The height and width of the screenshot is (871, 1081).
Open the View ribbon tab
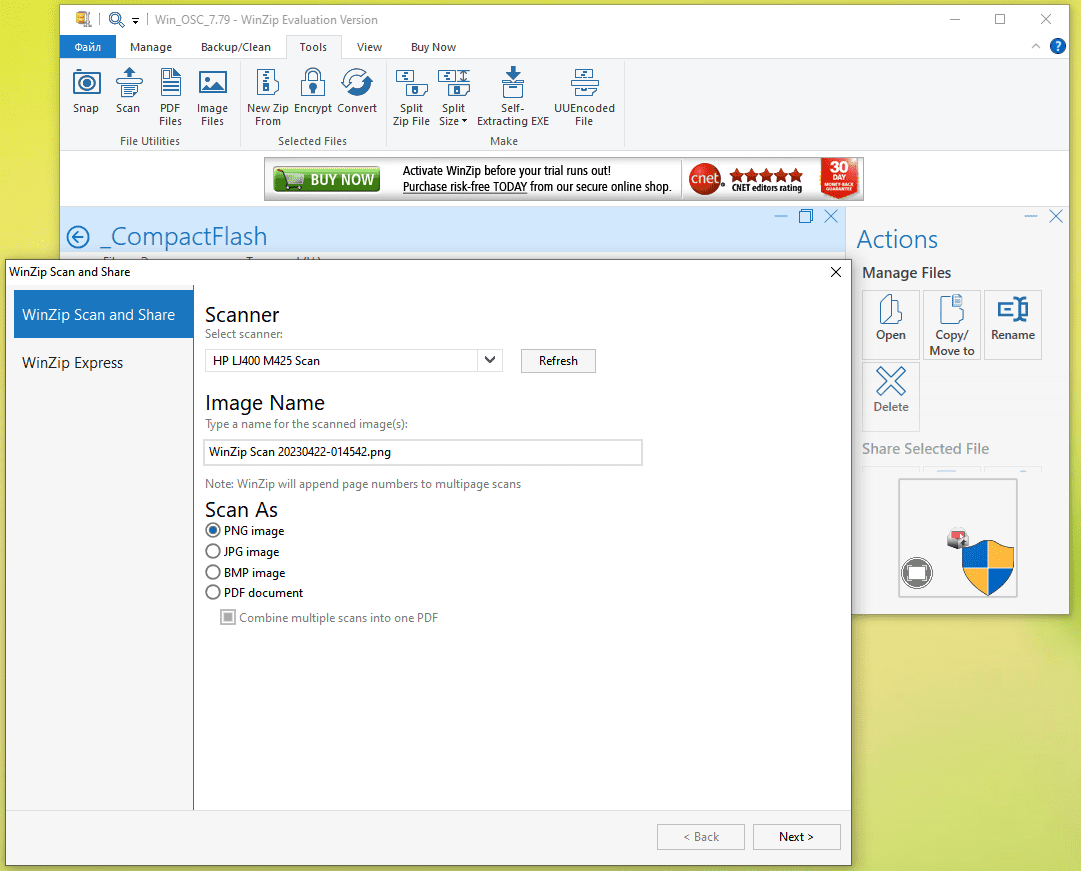(x=370, y=47)
